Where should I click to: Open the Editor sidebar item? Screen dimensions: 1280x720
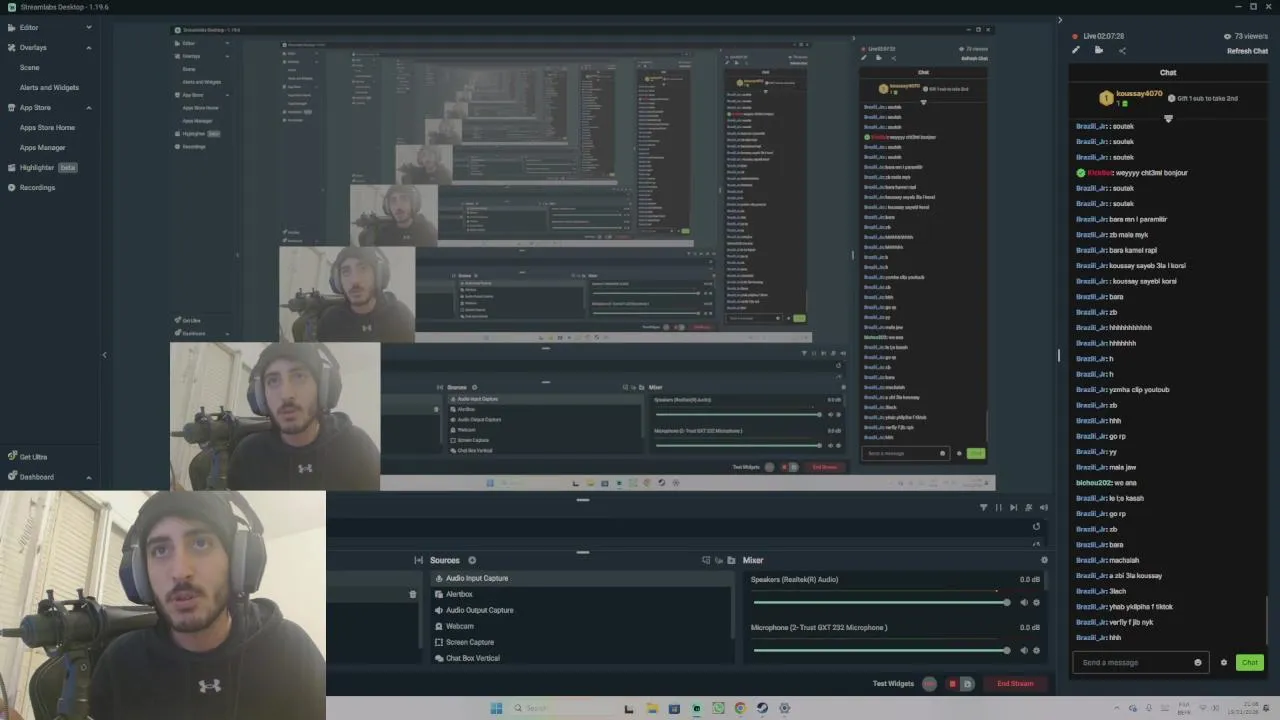[29, 27]
